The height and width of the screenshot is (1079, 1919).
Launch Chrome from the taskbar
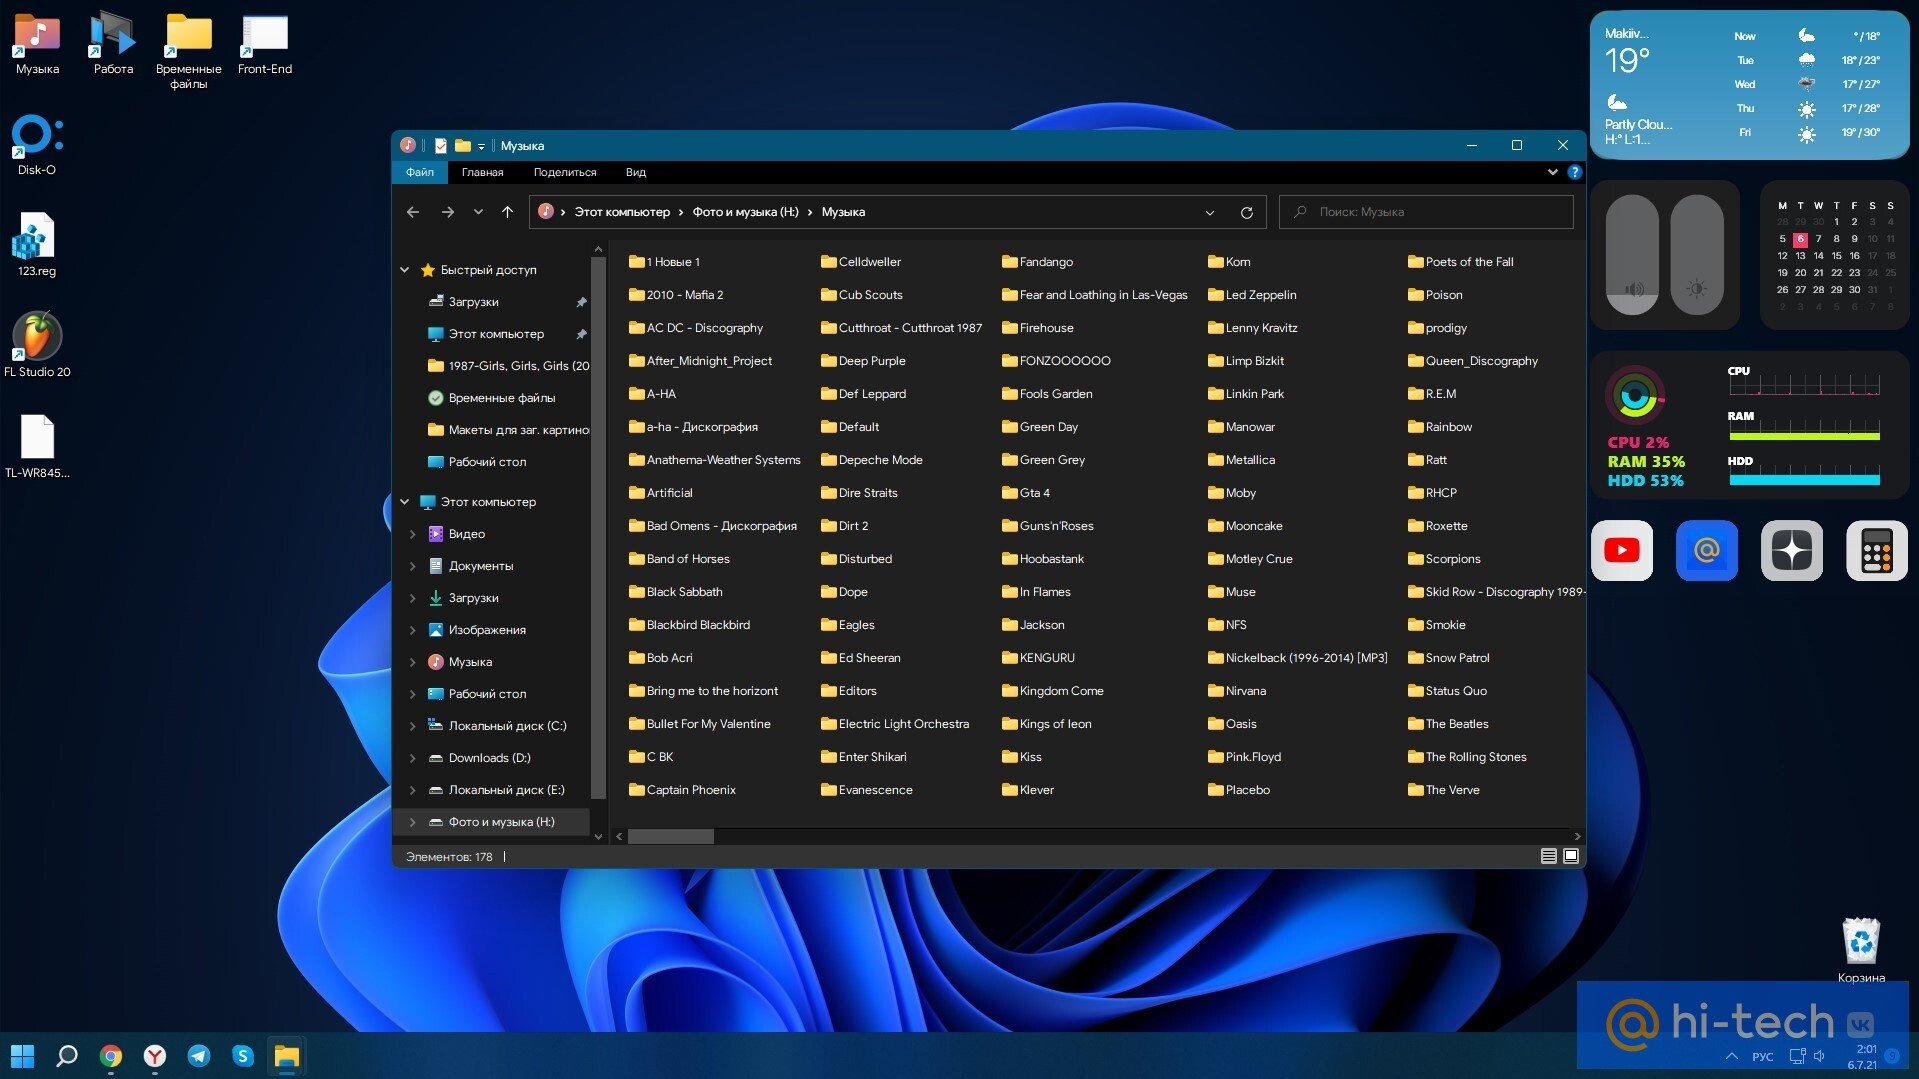111,1056
